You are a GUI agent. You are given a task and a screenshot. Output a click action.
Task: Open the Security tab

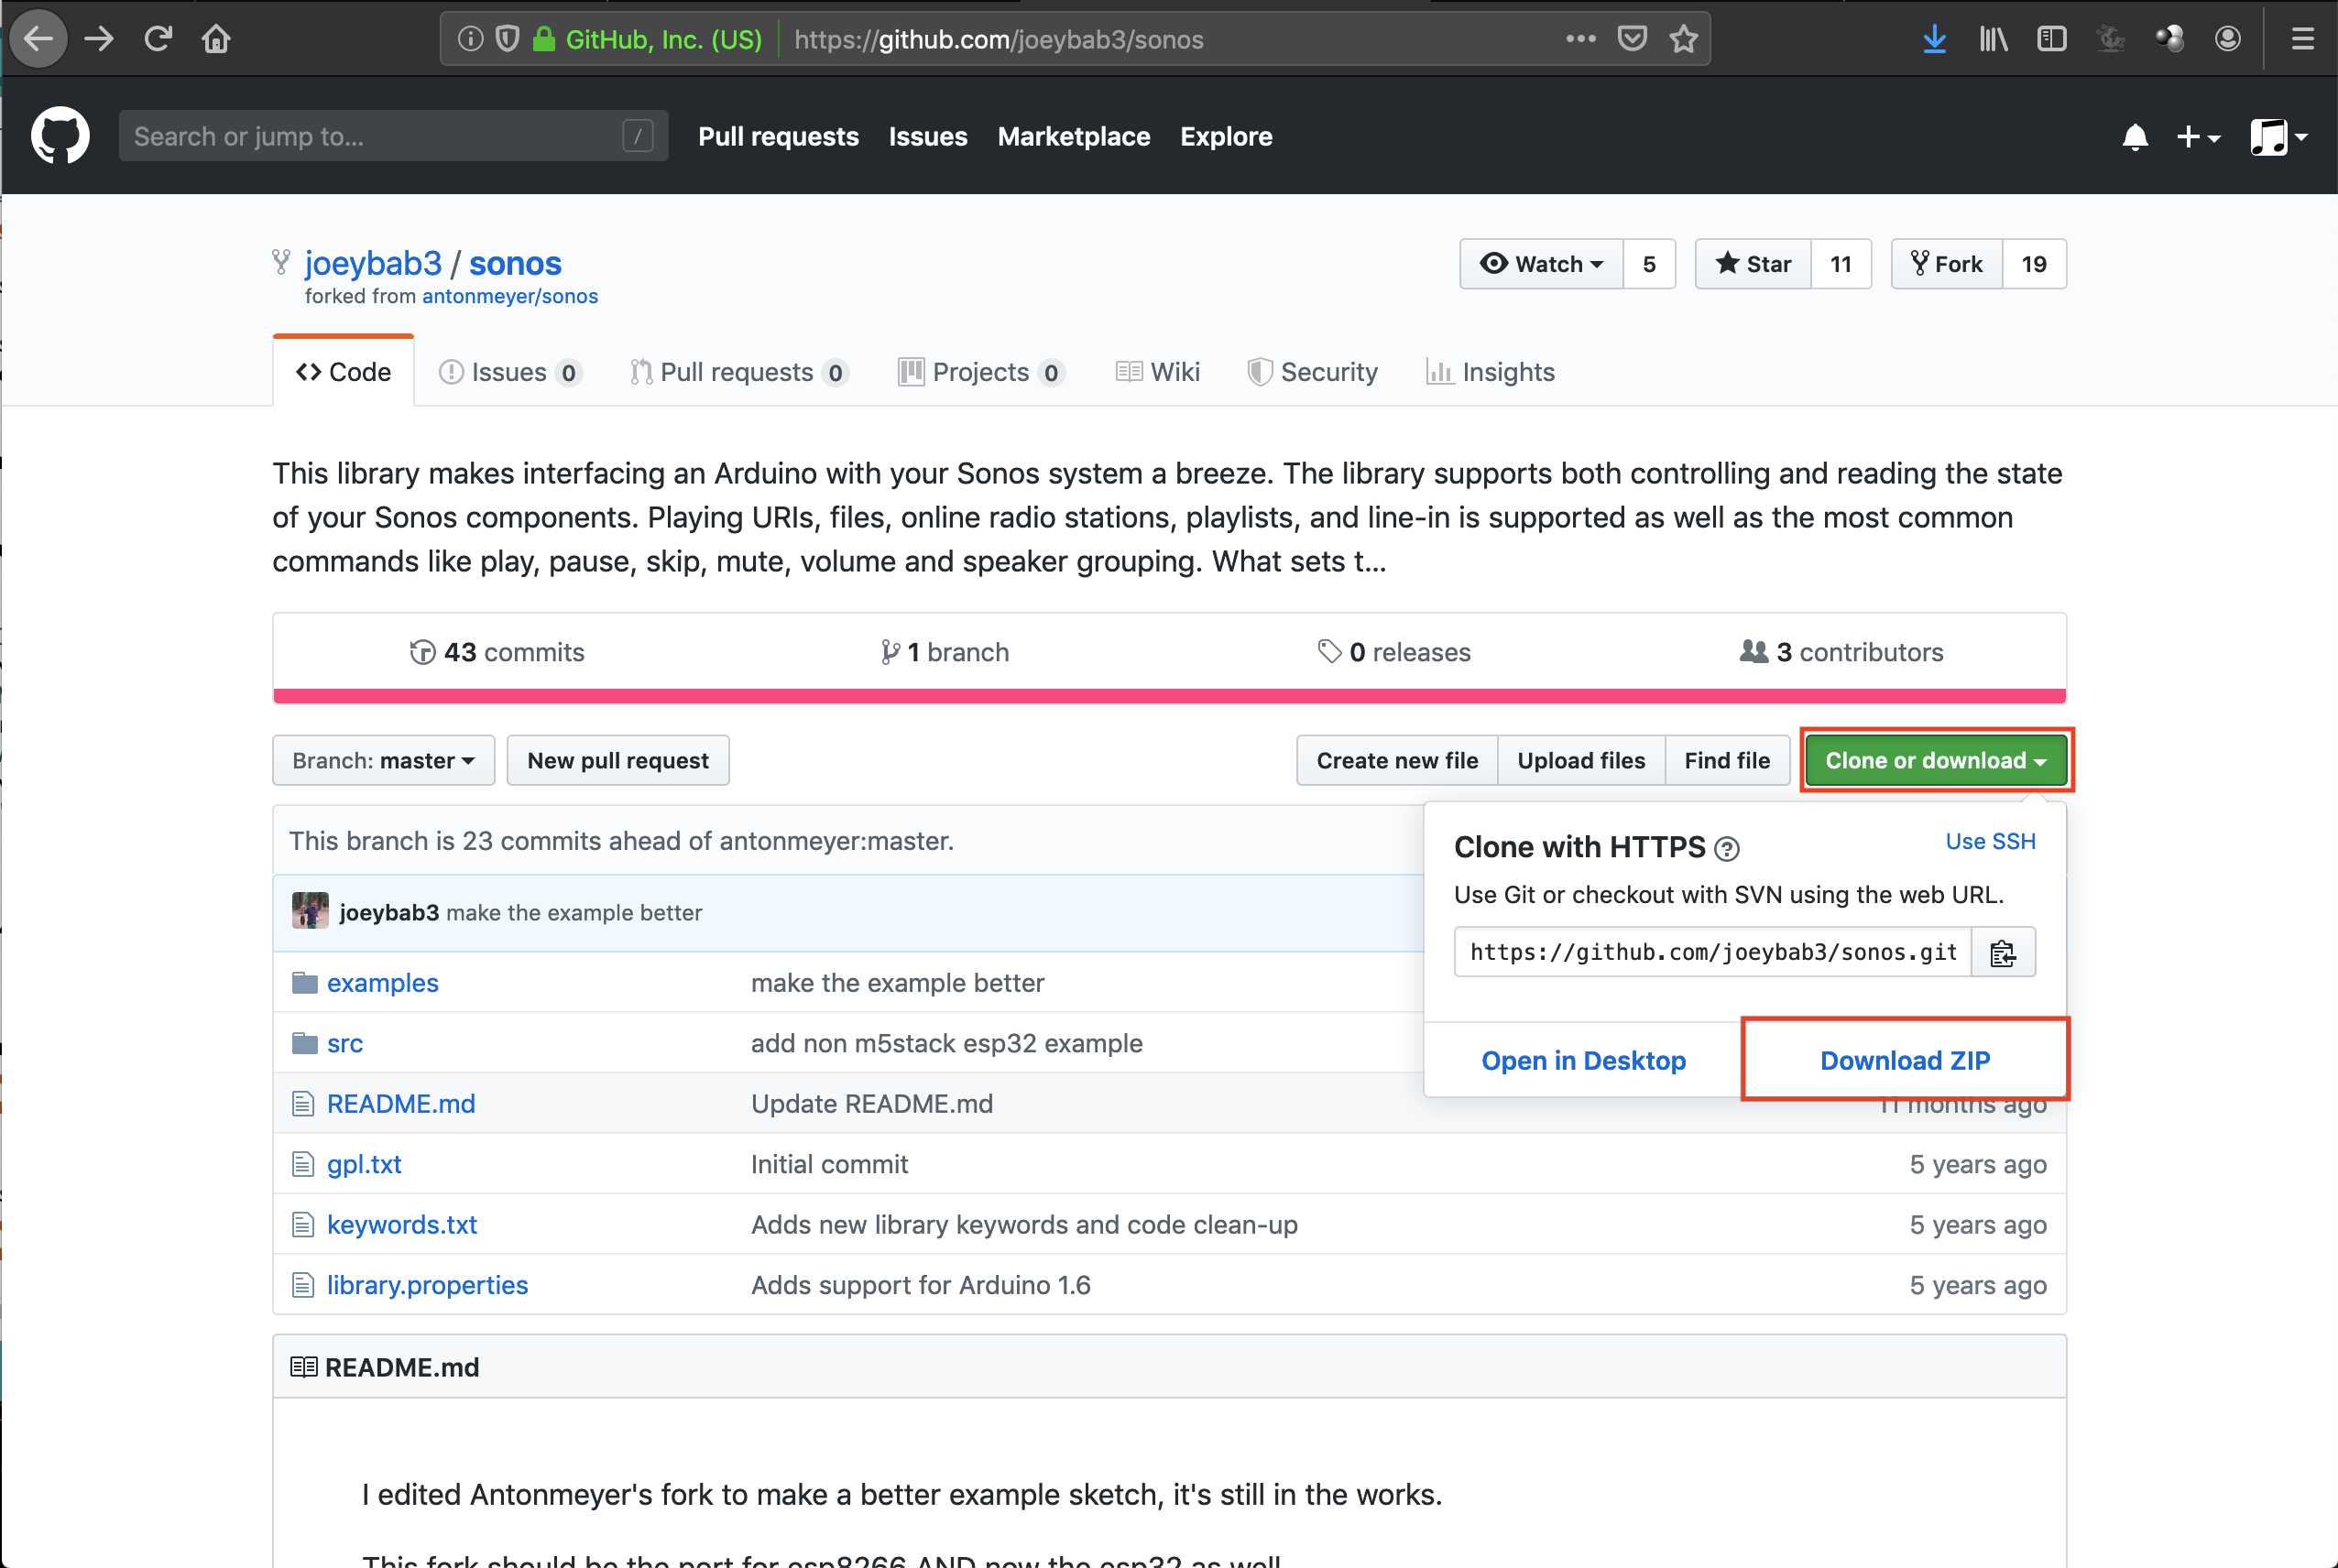click(1312, 372)
